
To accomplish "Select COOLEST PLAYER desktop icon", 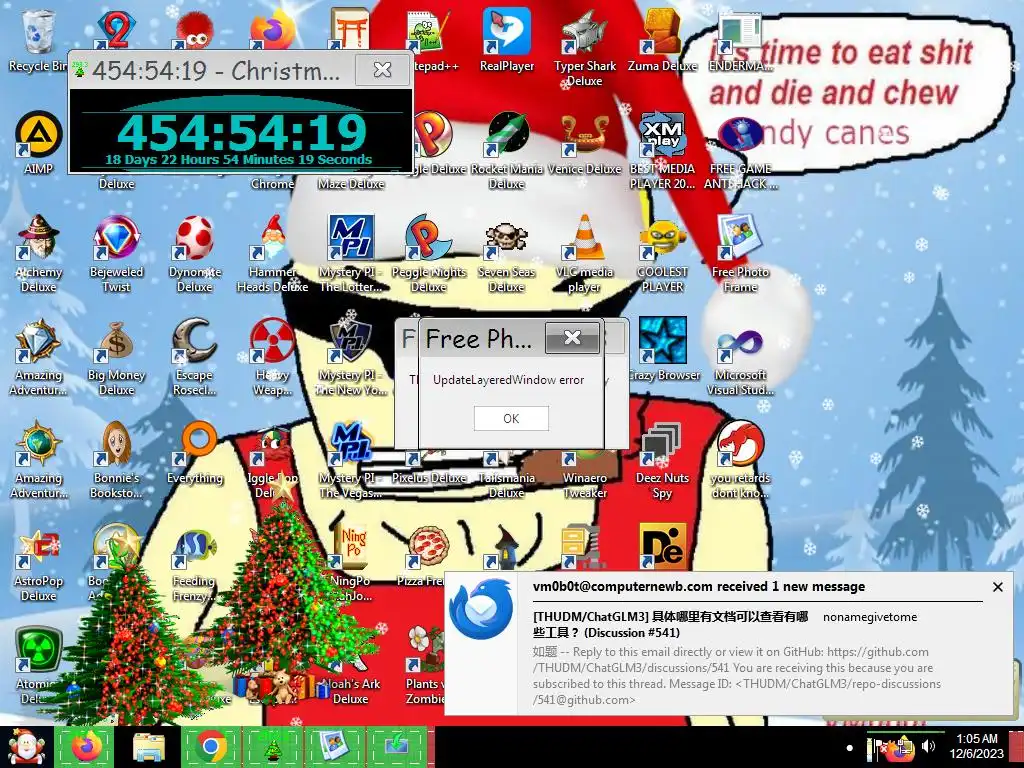I will [x=662, y=255].
